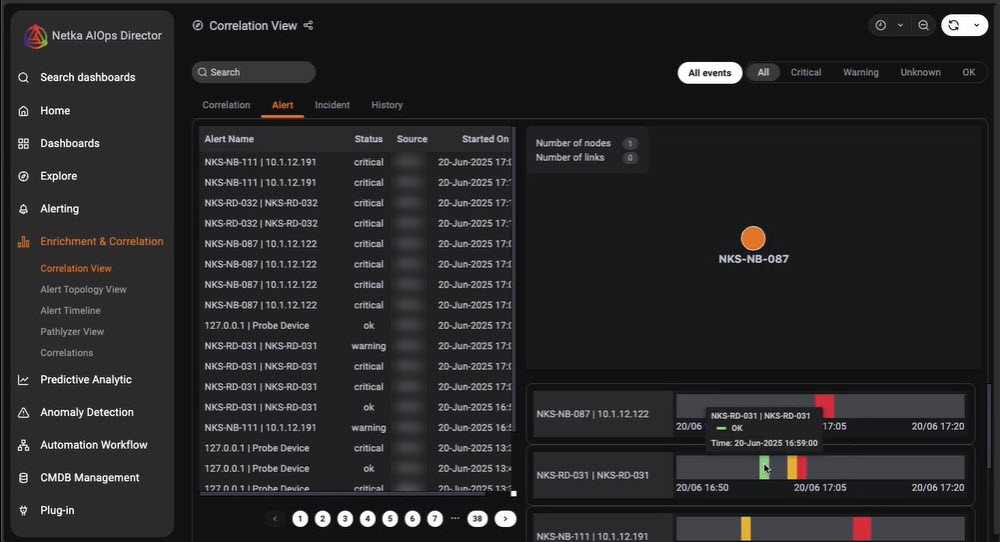Click the Anomaly Detection warning-triangle icon

pos(24,413)
